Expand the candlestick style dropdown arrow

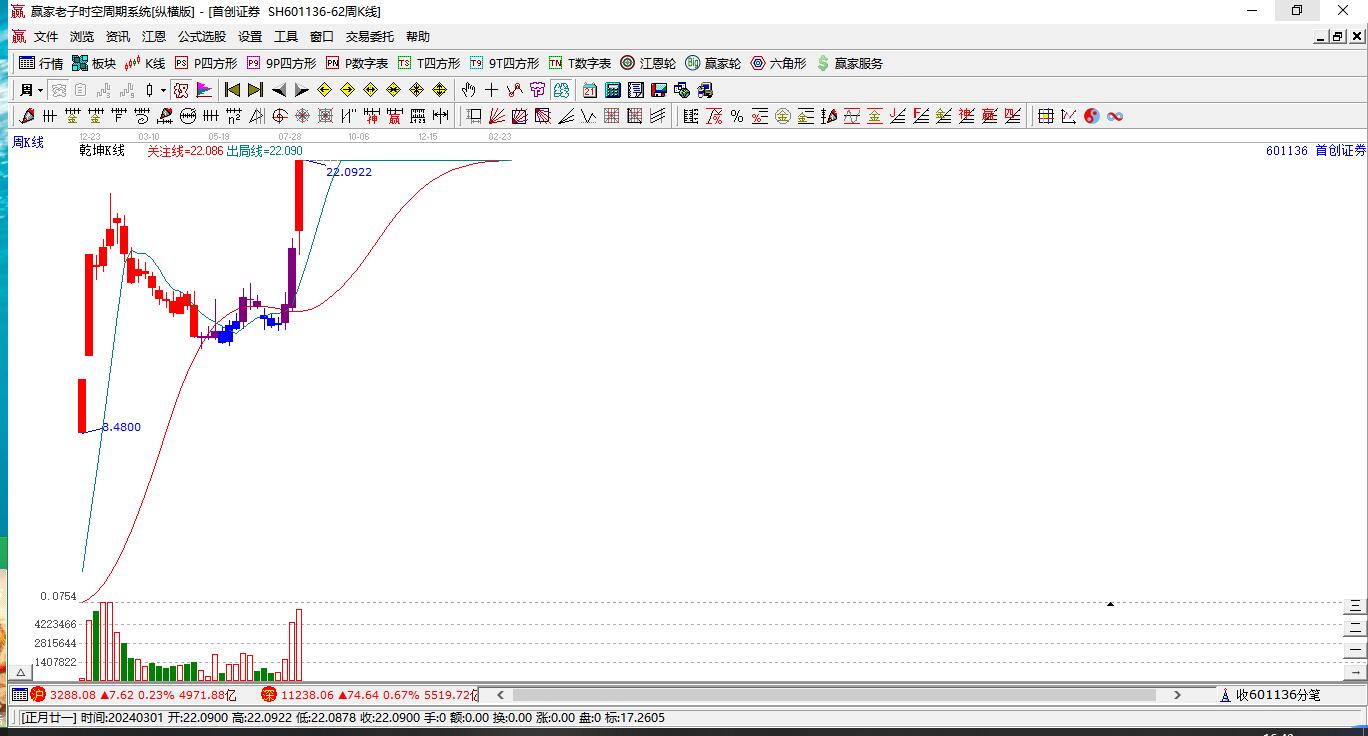163,90
